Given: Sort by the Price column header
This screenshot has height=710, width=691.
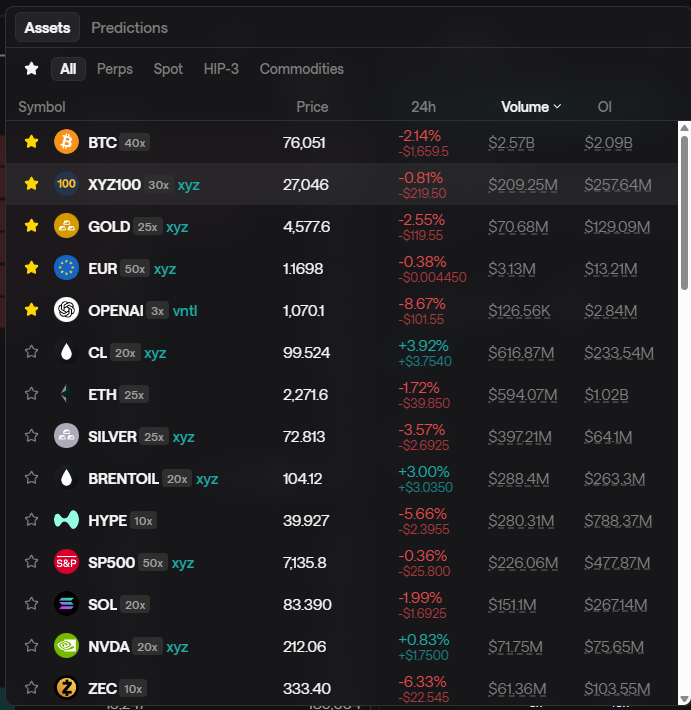Looking at the screenshot, I should pos(312,107).
